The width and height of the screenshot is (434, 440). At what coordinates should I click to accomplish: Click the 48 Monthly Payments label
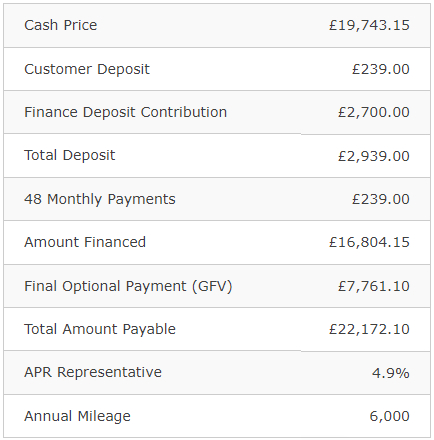point(100,199)
